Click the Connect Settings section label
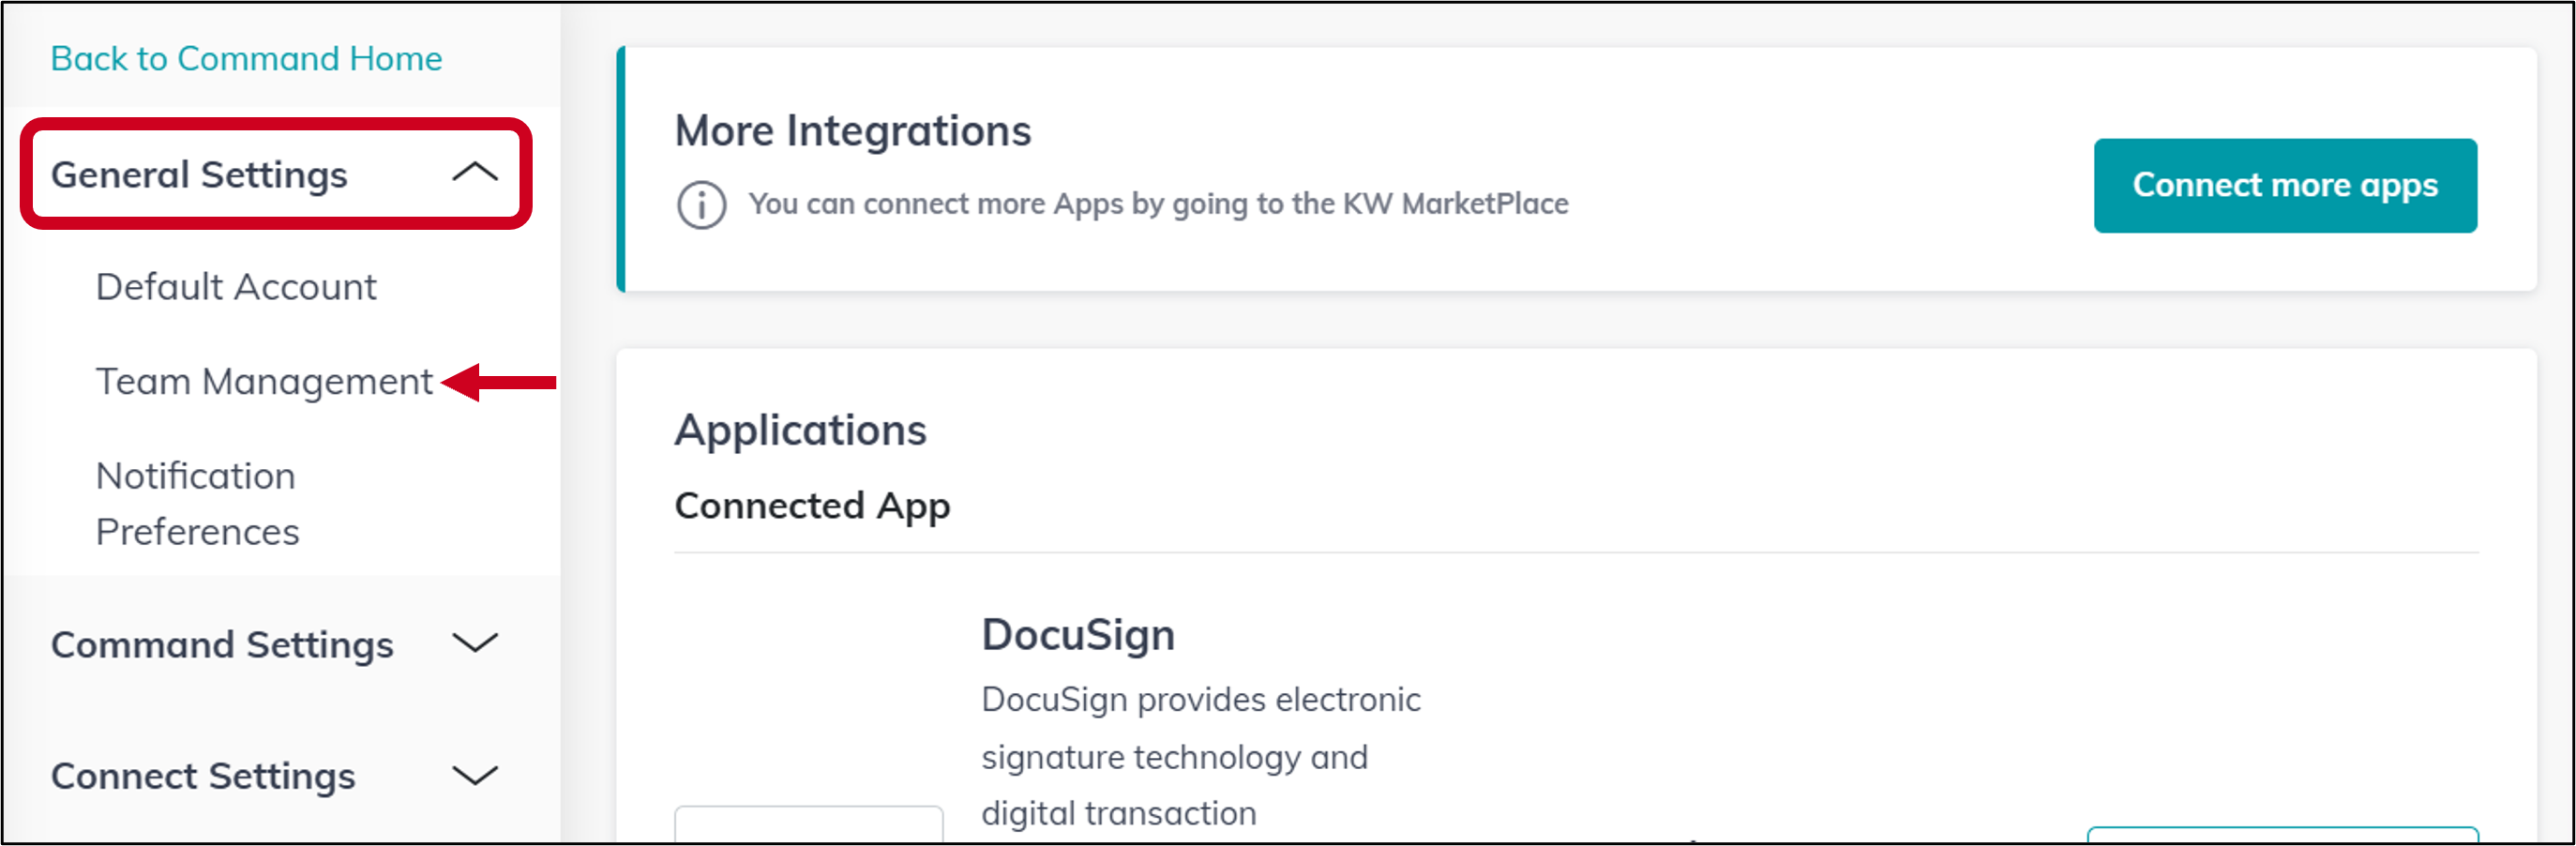This screenshot has width=2576, height=846. pos(203,776)
